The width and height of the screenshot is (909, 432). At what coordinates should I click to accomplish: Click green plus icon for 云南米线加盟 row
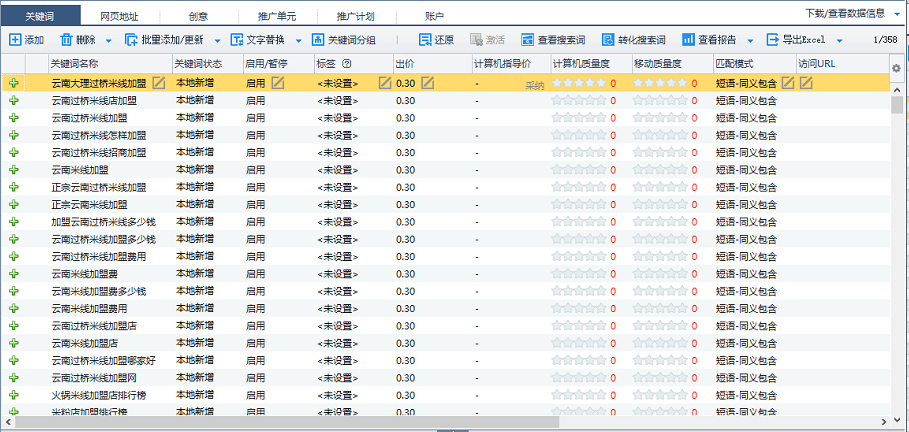(14, 170)
